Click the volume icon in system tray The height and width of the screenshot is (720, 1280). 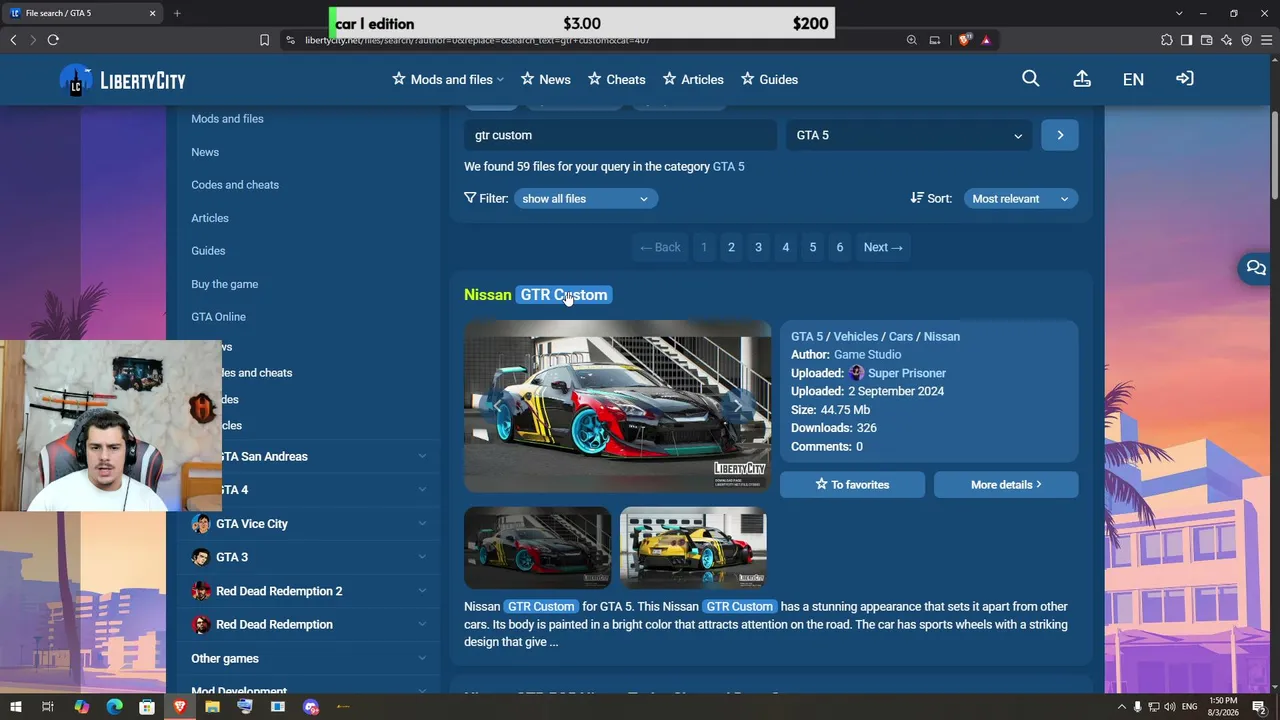click(x=1169, y=707)
